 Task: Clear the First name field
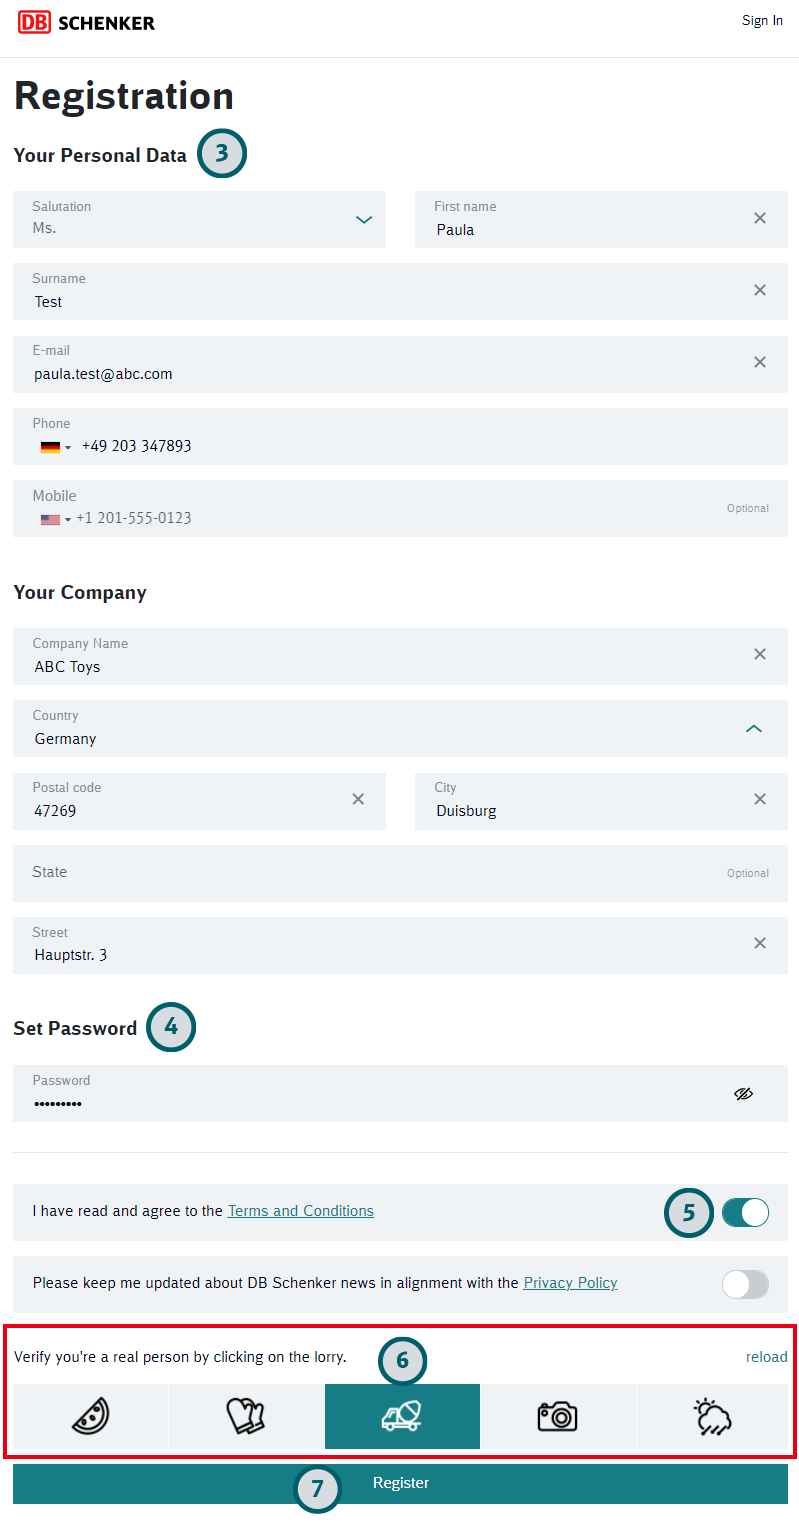click(x=760, y=218)
